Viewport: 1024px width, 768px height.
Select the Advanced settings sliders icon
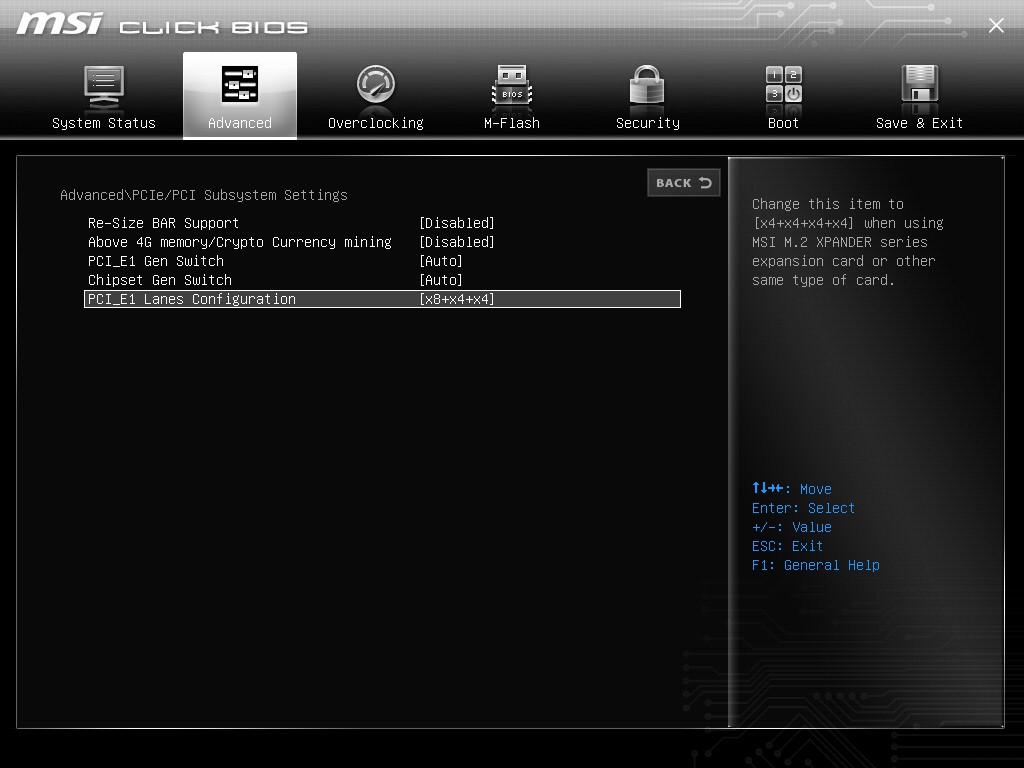point(240,84)
